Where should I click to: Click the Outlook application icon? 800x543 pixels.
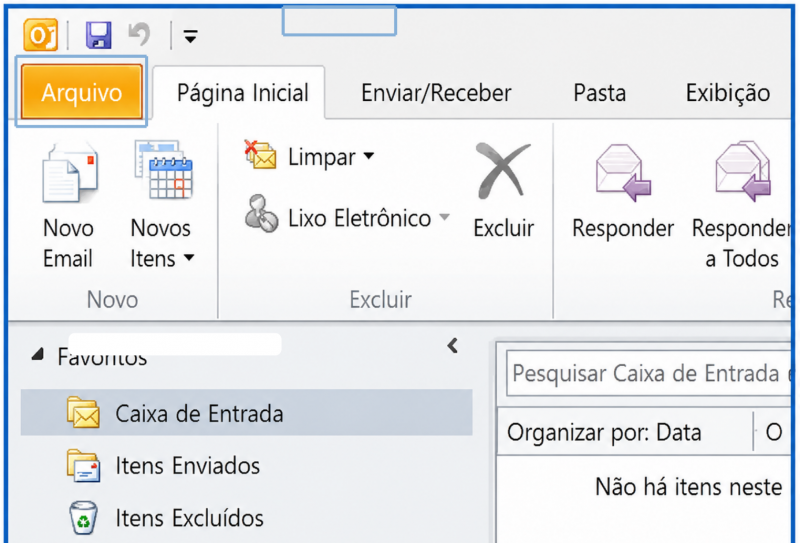coord(40,35)
